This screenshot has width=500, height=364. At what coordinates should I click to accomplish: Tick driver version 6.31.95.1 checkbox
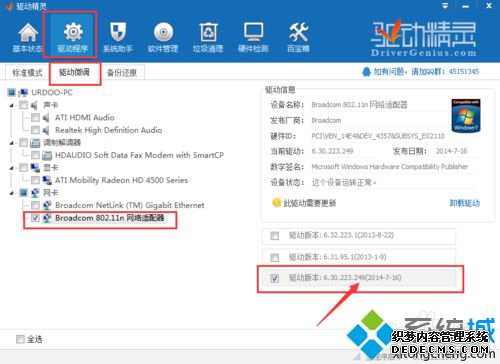pyautogui.click(x=275, y=257)
